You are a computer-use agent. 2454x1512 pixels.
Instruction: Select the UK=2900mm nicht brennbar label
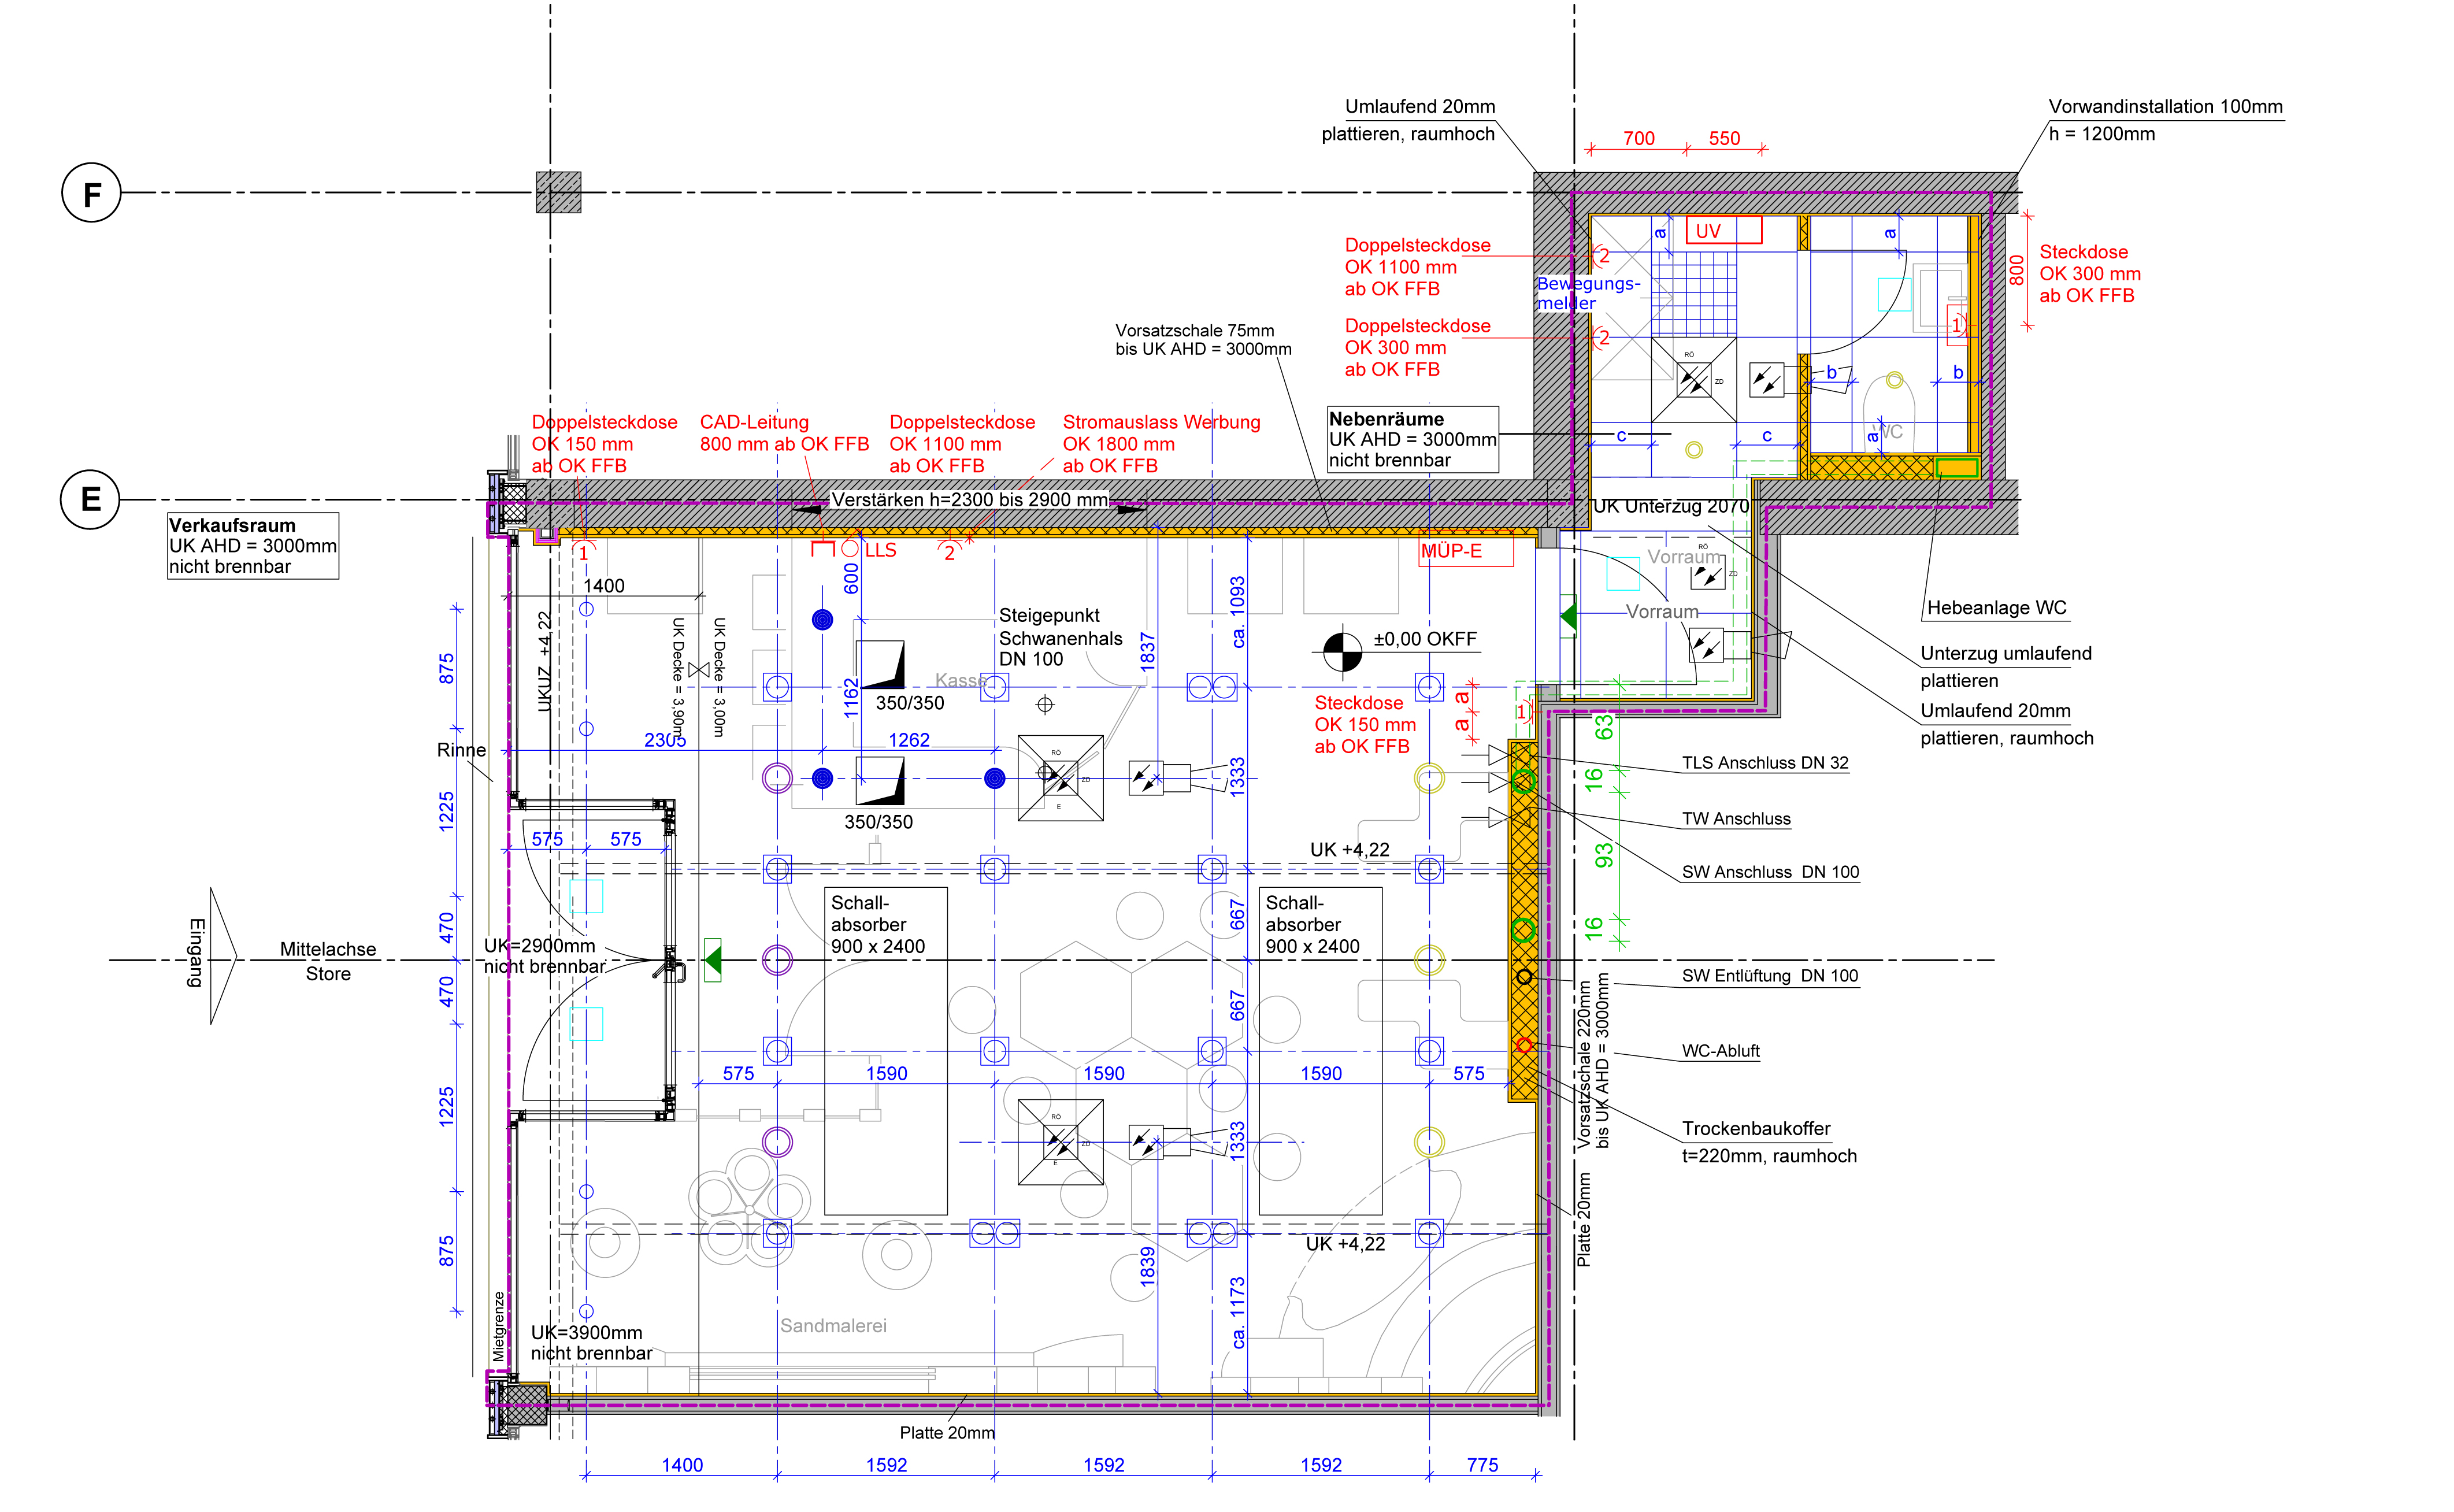[x=545, y=956]
